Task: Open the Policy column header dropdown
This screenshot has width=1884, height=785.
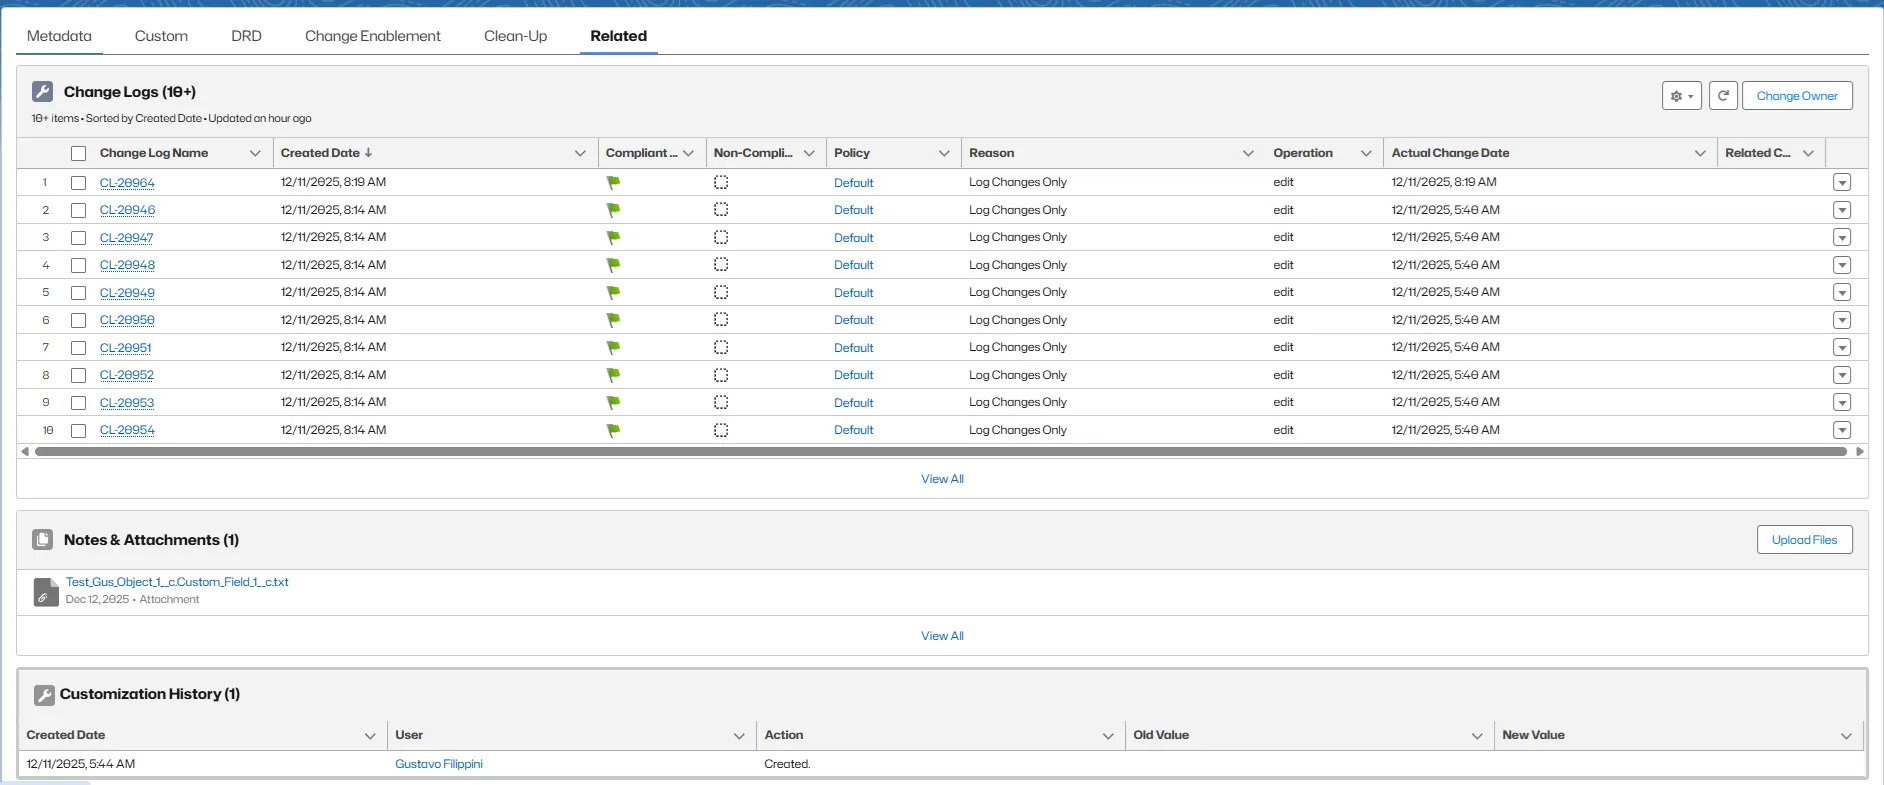Action: [943, 154]
